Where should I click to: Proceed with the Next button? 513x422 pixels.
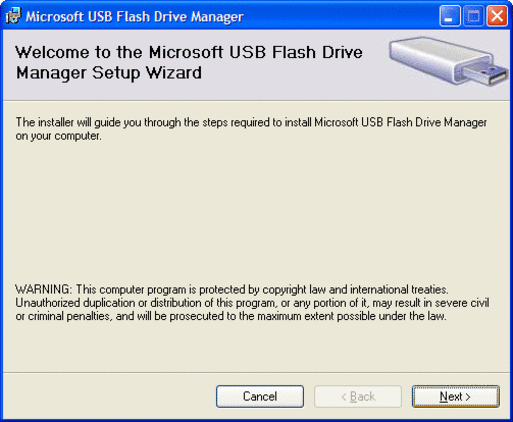coord(456,396)
